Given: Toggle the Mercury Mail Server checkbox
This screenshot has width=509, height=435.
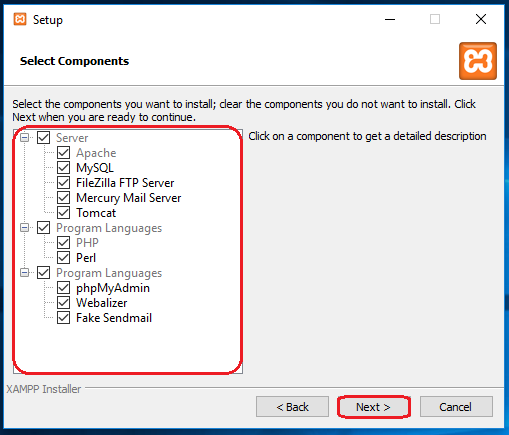Looking at the screenshot, I should coord(63,198).
